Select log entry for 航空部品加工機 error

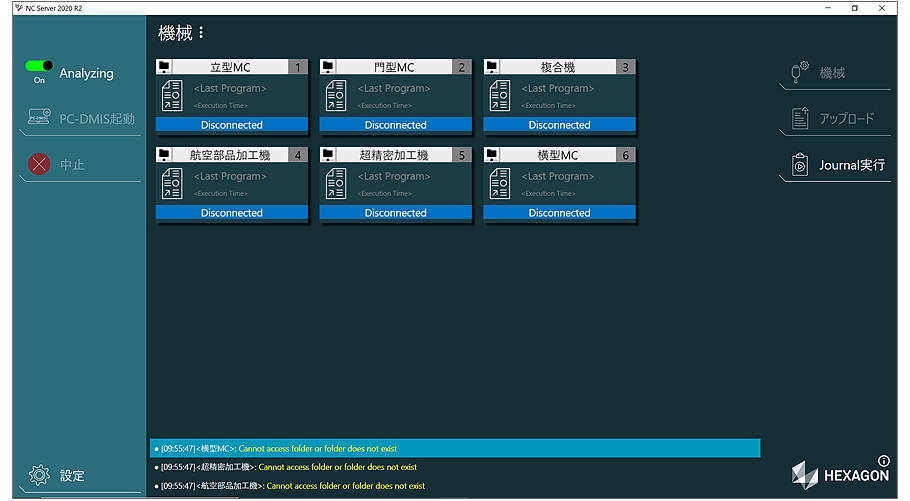(x=455, y=485)
